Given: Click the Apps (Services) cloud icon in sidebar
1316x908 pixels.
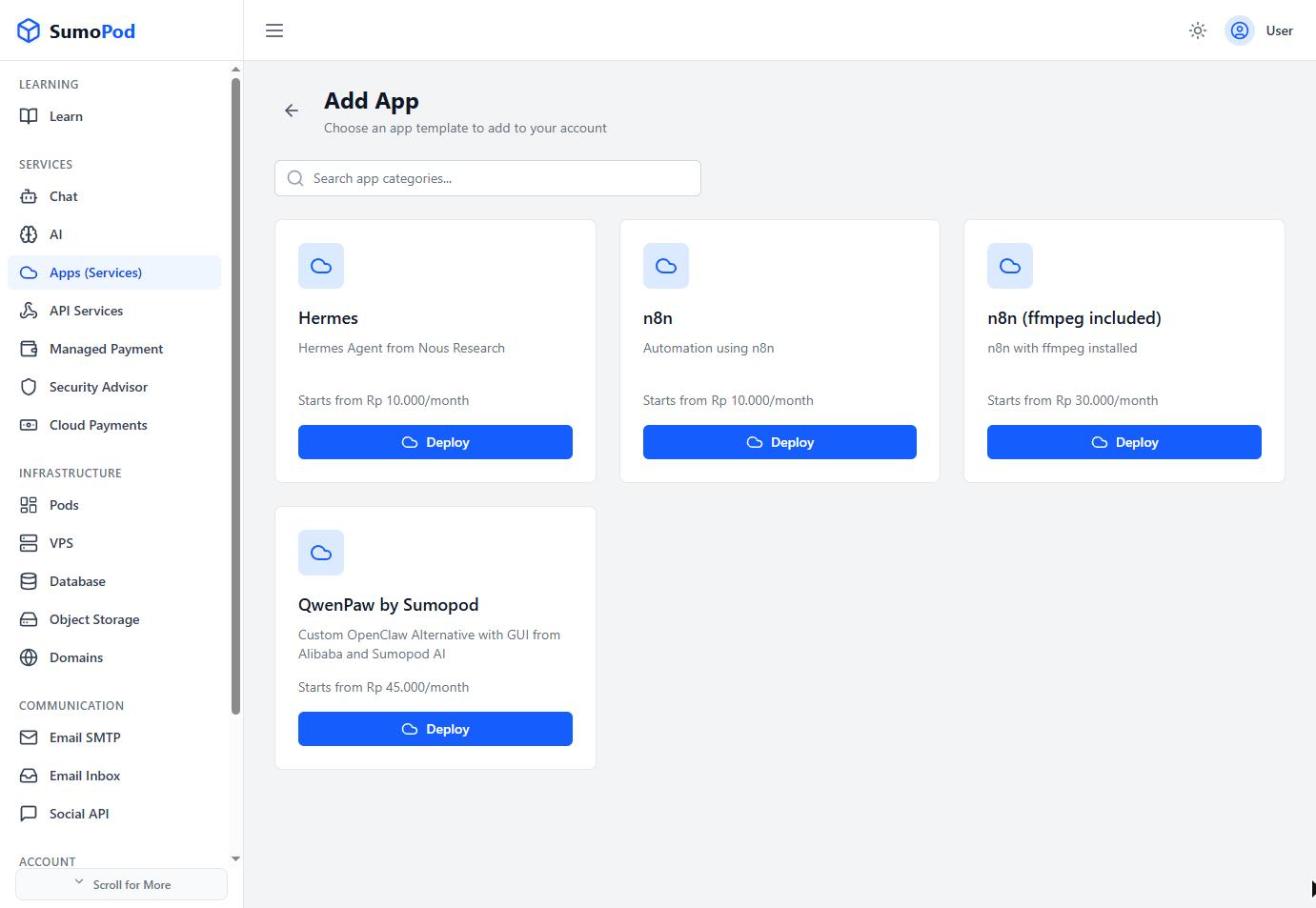Looking at the screenshot, I should point(29,272).
